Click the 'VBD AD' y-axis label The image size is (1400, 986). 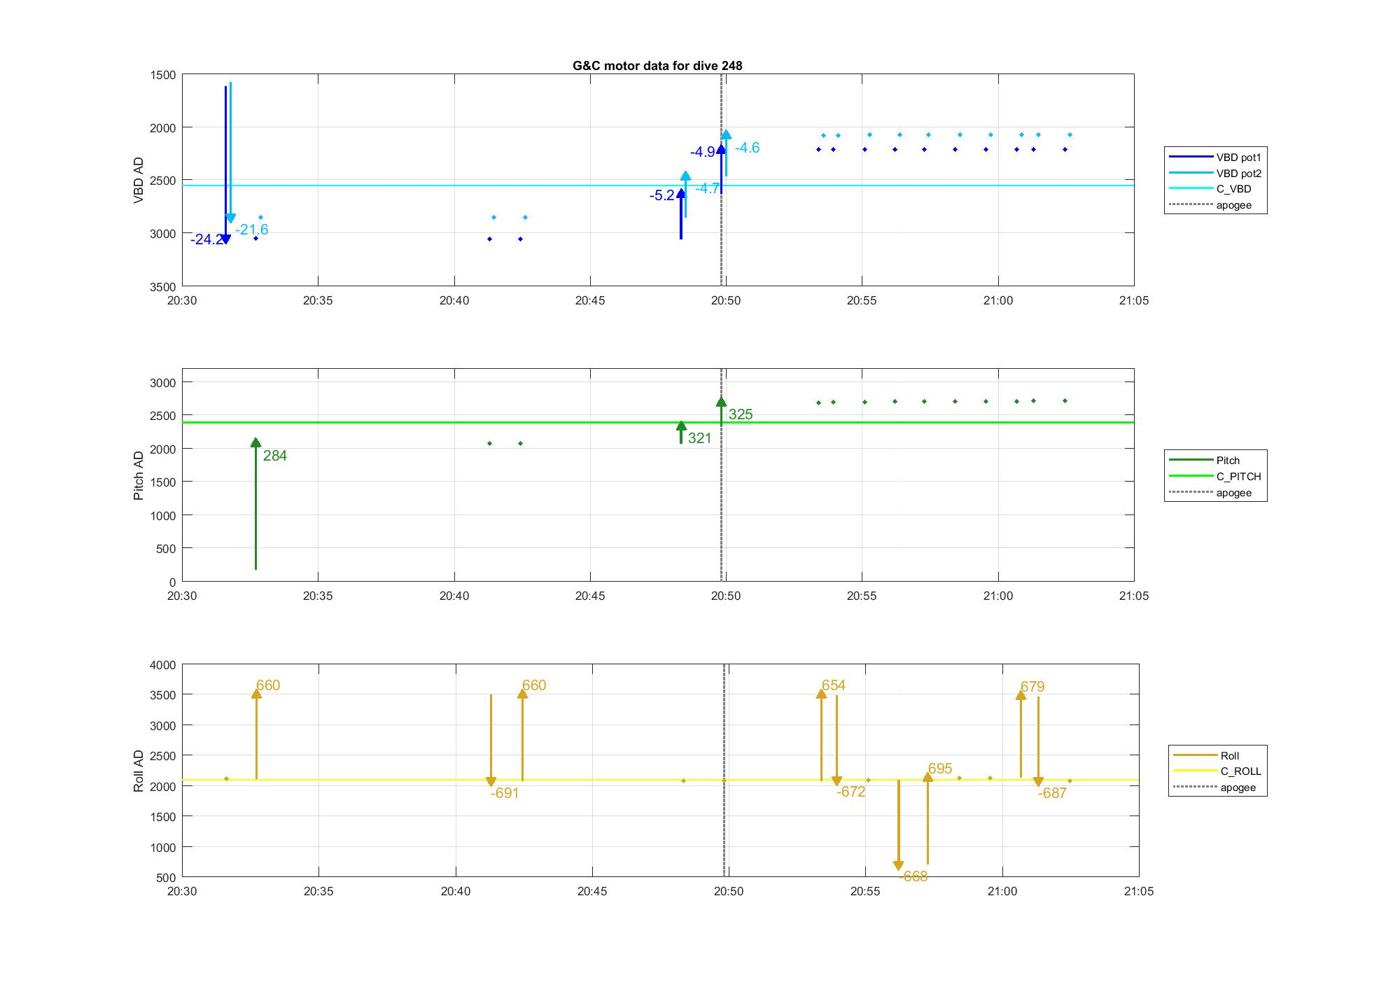click(x=139, y=180)
